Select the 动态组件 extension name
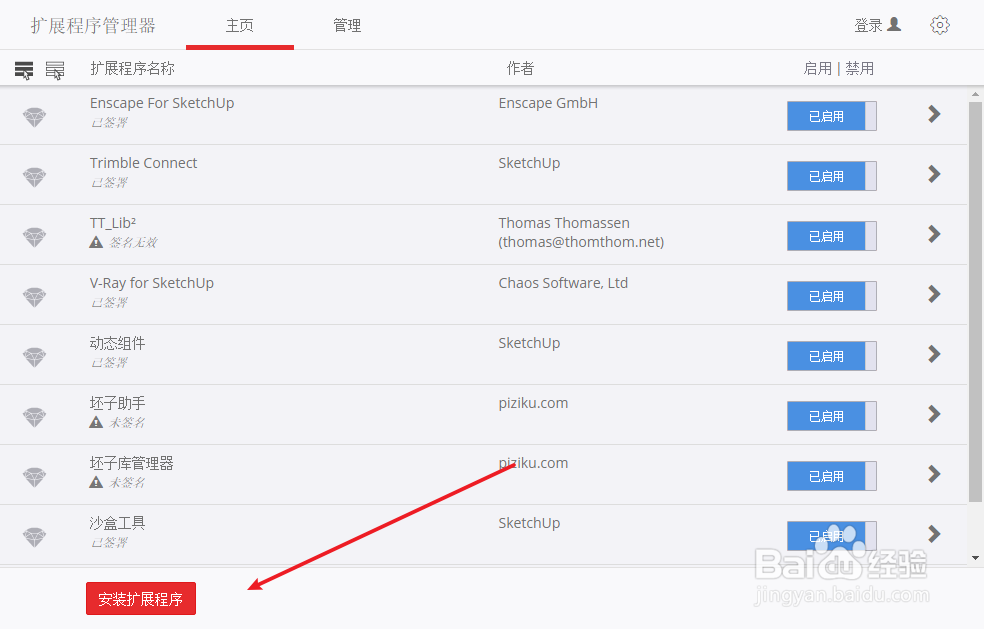Image resolution: width=984 pixels, height=629 pixels. click(x=117, y=343)
